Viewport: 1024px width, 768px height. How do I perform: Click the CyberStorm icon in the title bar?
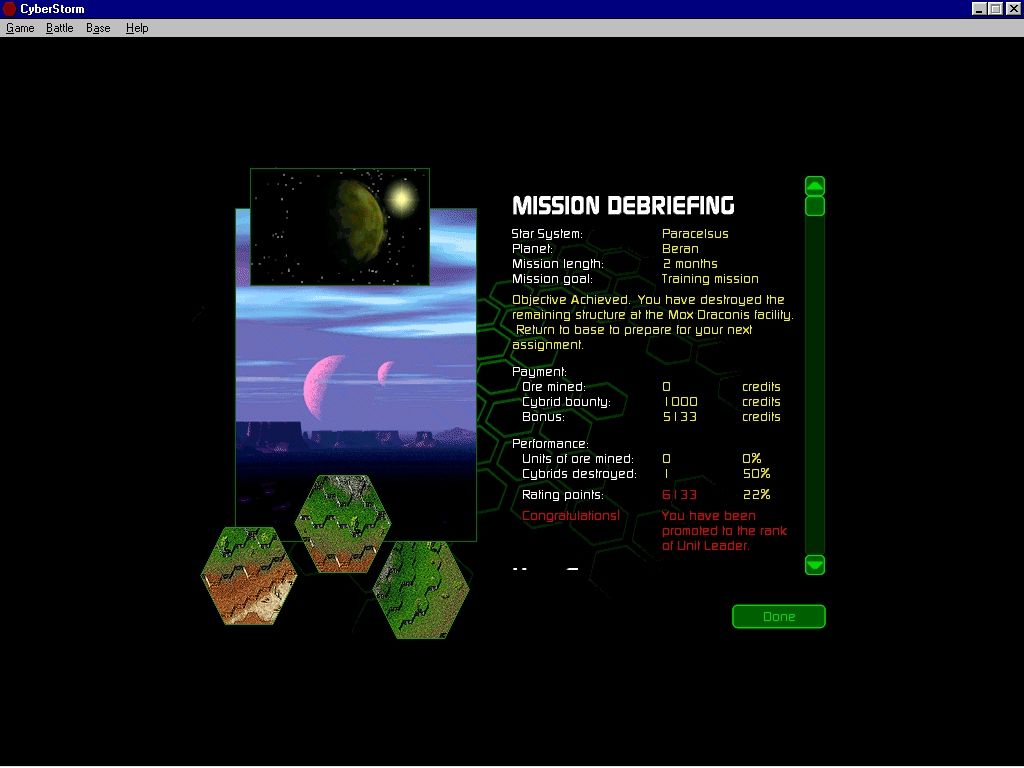pos(8,8)
